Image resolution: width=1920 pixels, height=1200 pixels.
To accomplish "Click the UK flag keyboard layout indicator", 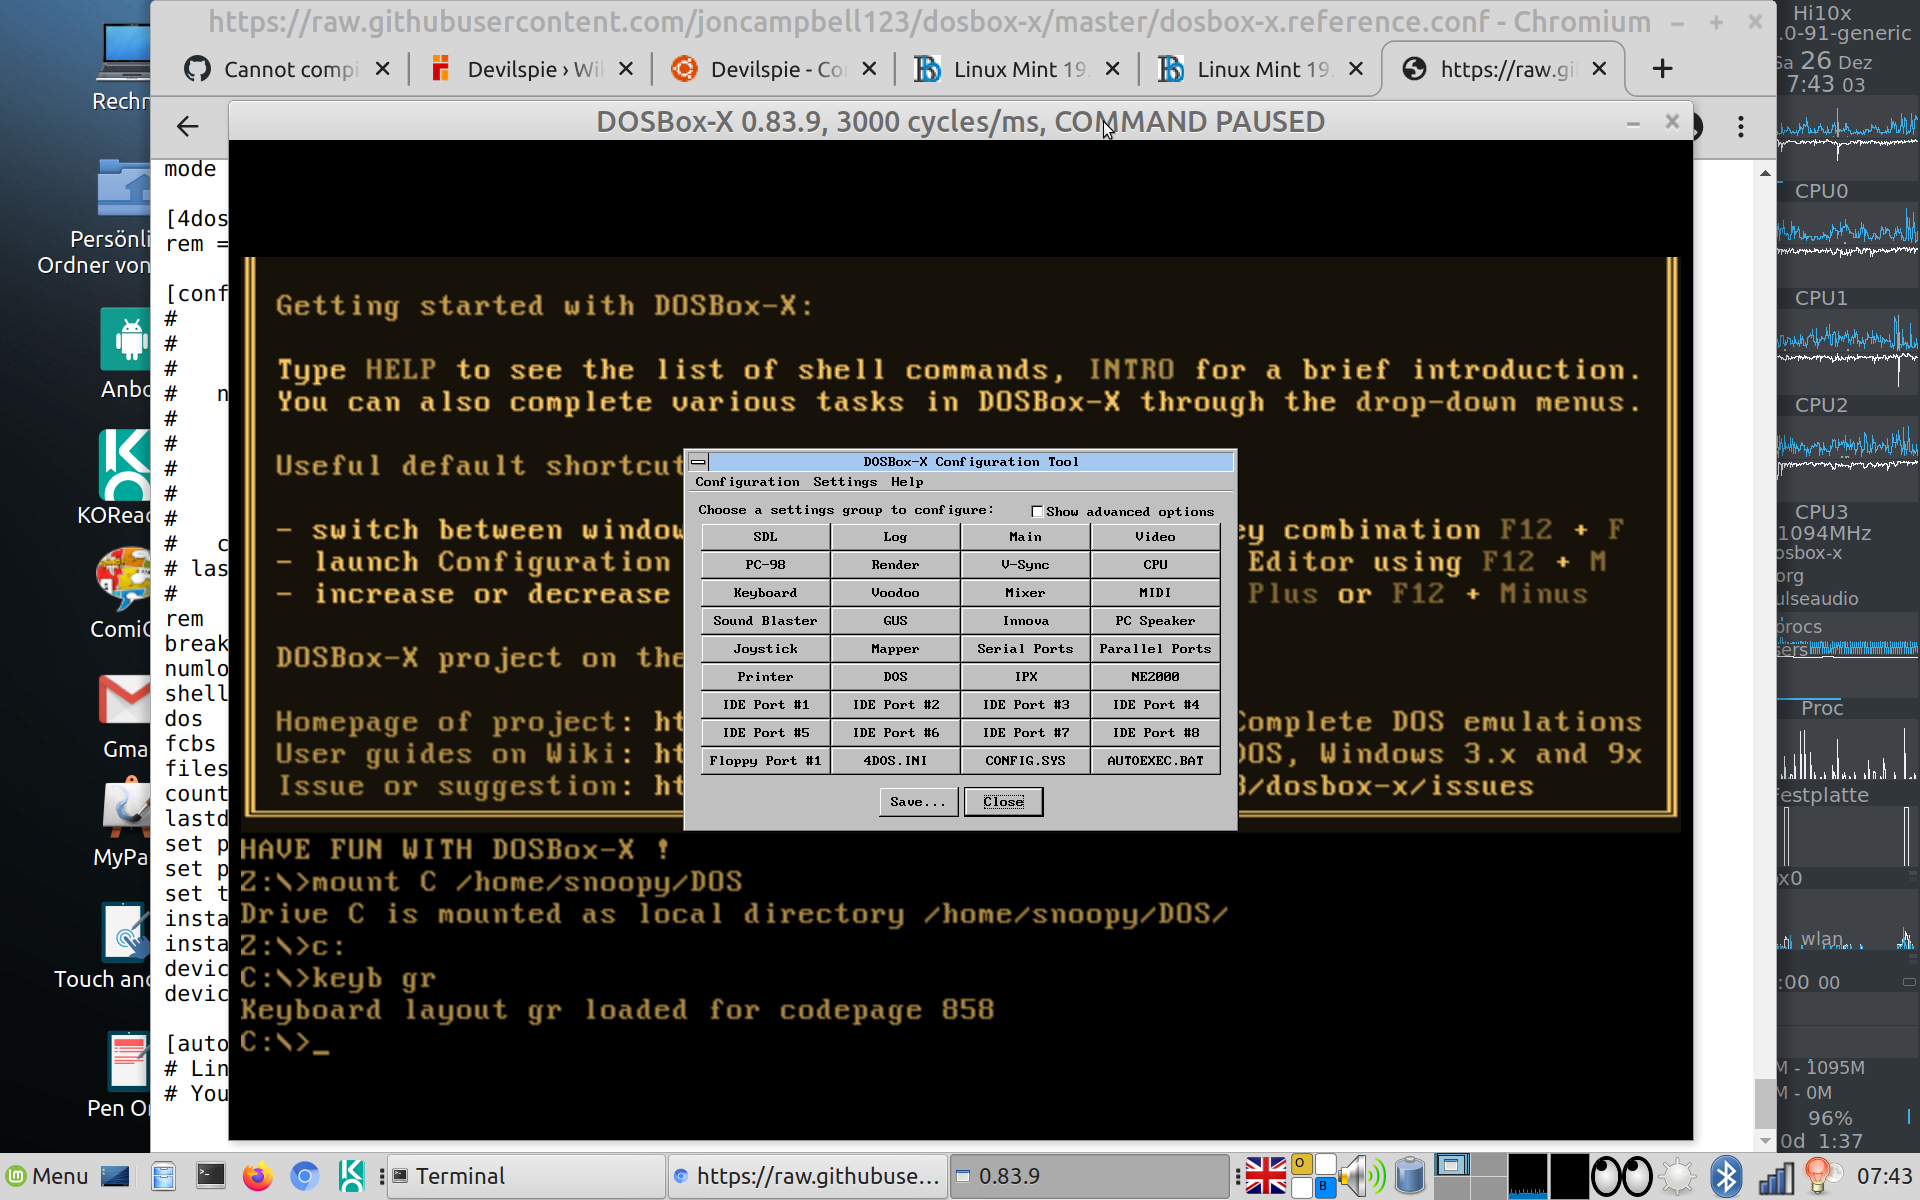I will click(x=1265, y=1176).
